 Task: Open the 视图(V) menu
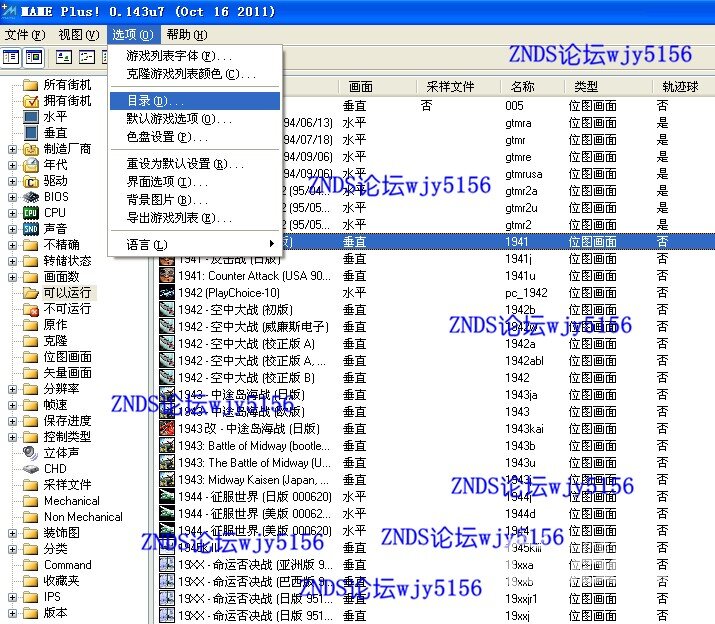click(78, 35)
